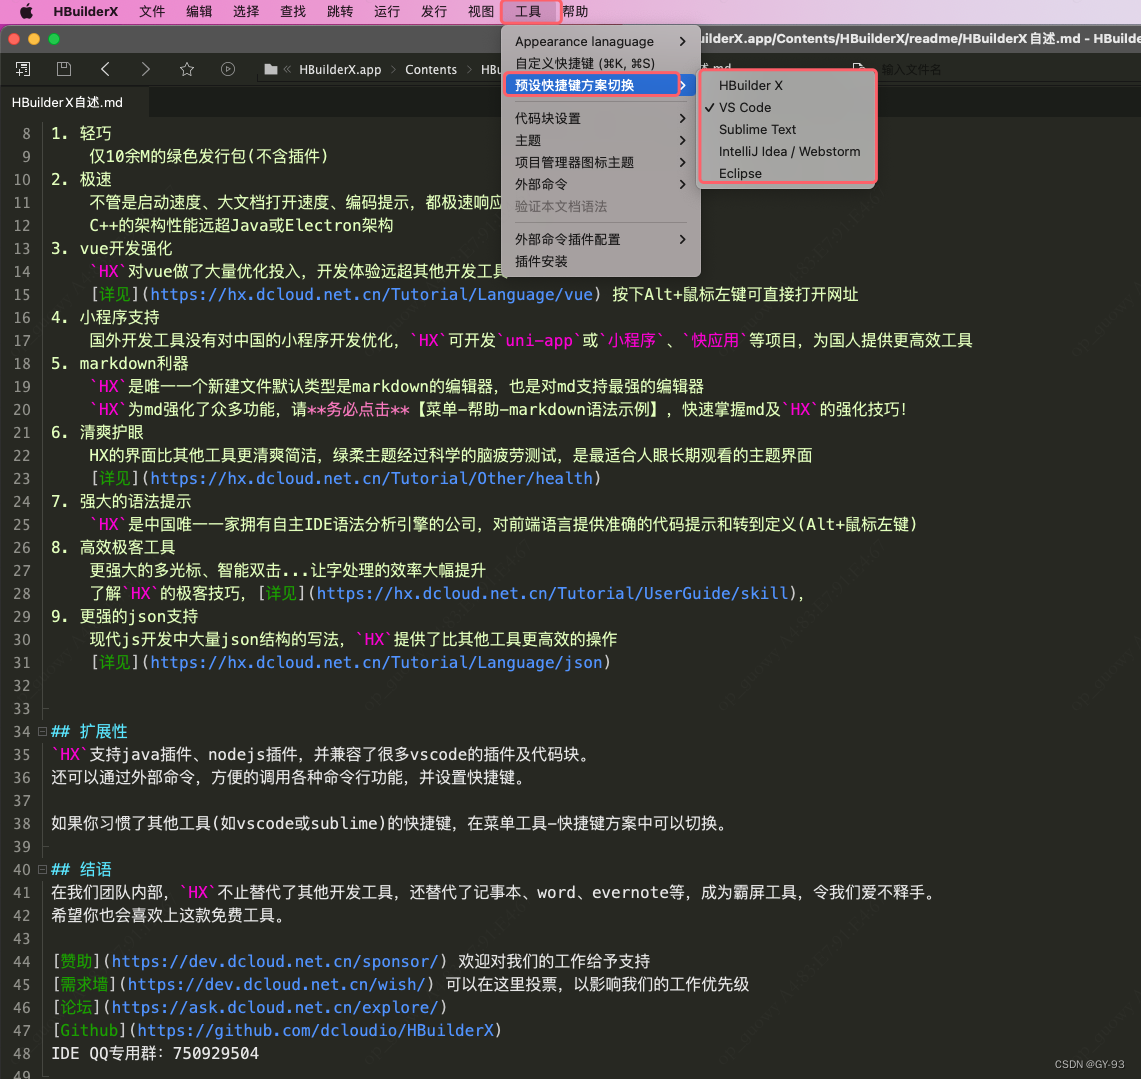Bookmark the file with the star icon
This screenshot has height=1079, width=1141.
pyautogui.click(x=187, y=69)
